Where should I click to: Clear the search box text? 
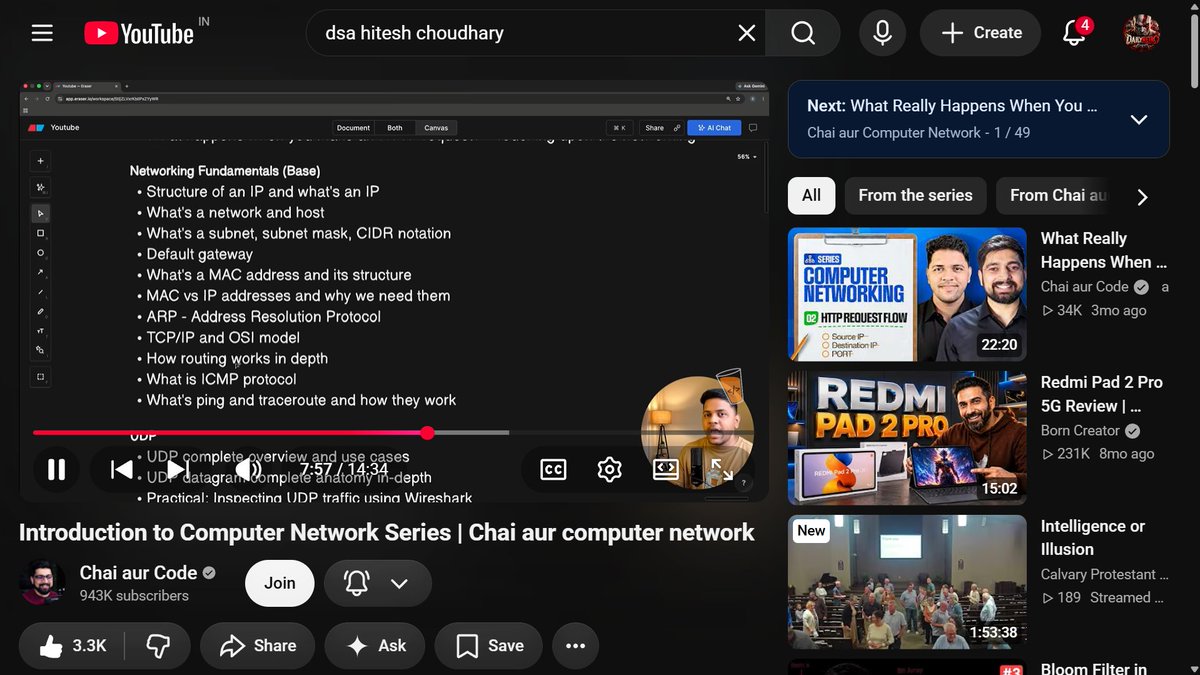747,33
